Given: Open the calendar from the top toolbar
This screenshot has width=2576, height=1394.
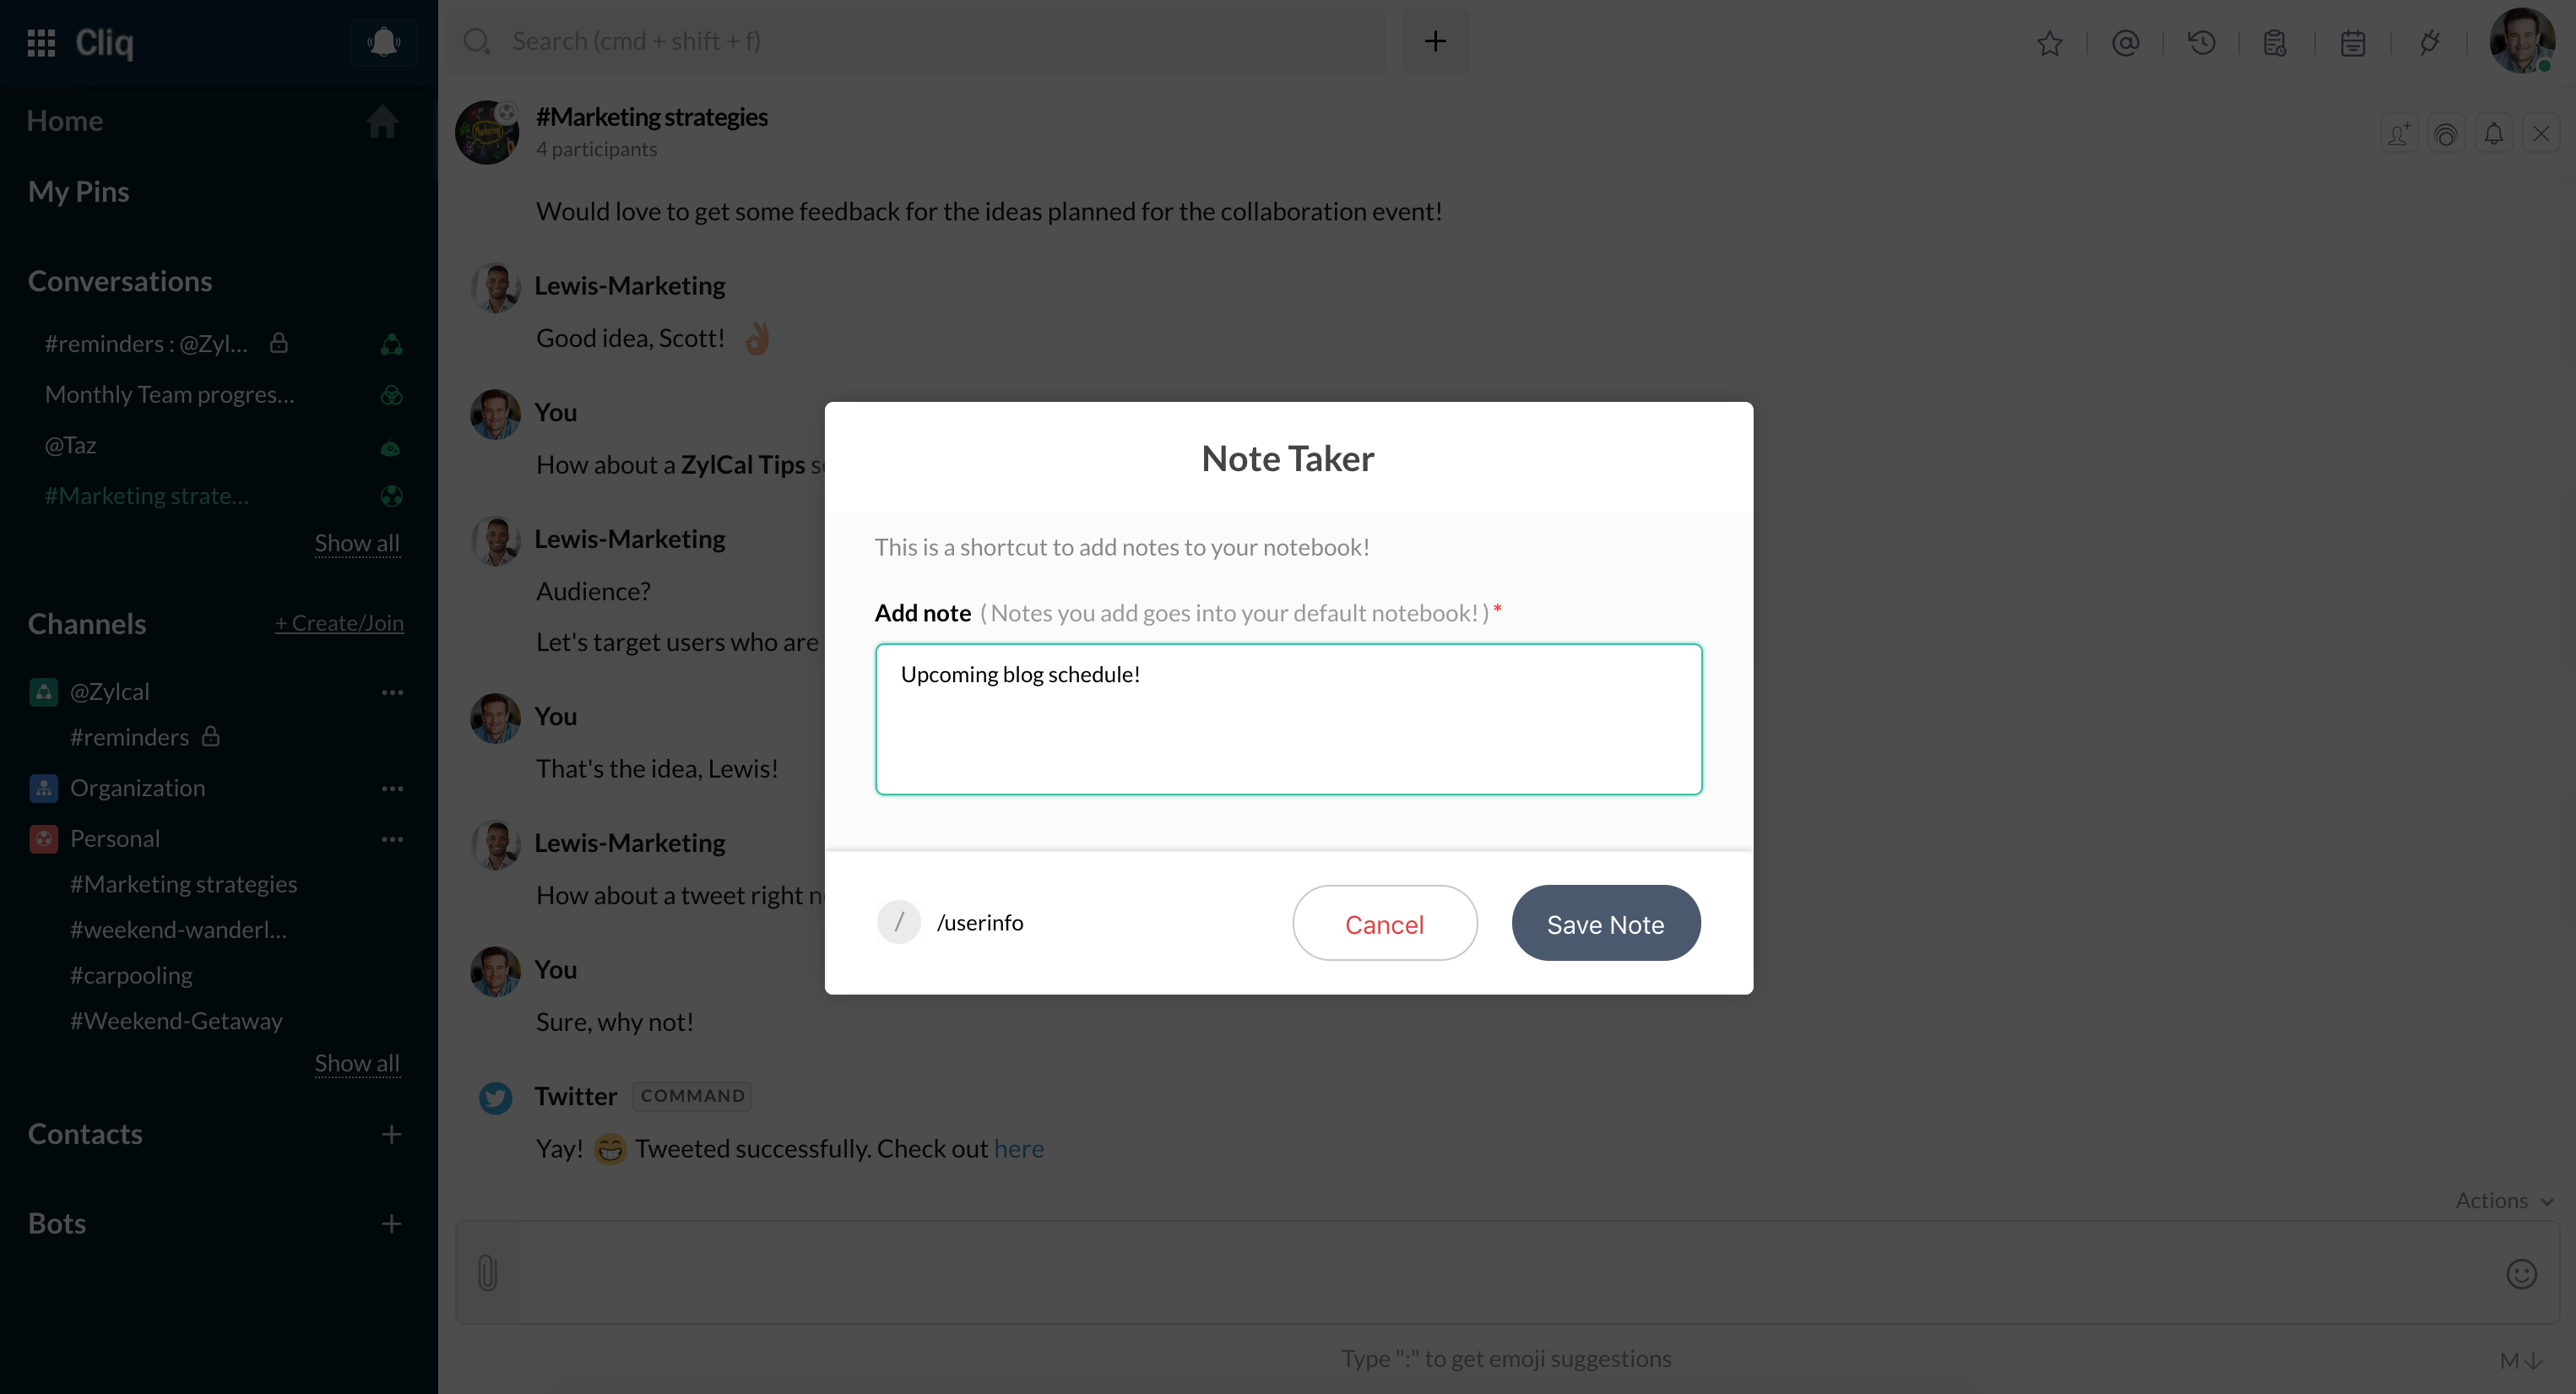Looking at the screenshot, I should click(2353, 42).
